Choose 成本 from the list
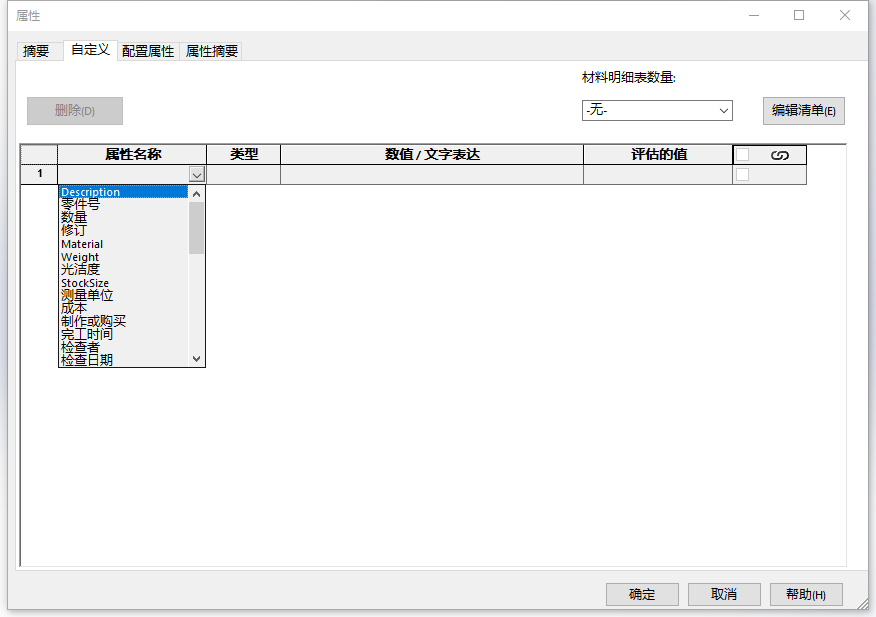The height and width of the screenshot is (617, 876). point(123,308)
